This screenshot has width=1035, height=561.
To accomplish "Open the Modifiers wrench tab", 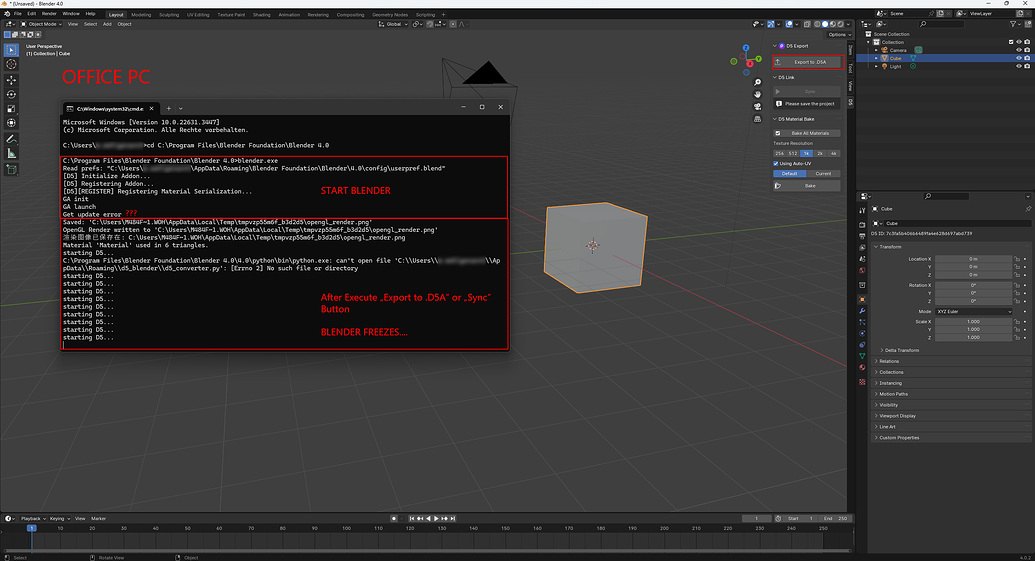I will [x=862, y=311].
